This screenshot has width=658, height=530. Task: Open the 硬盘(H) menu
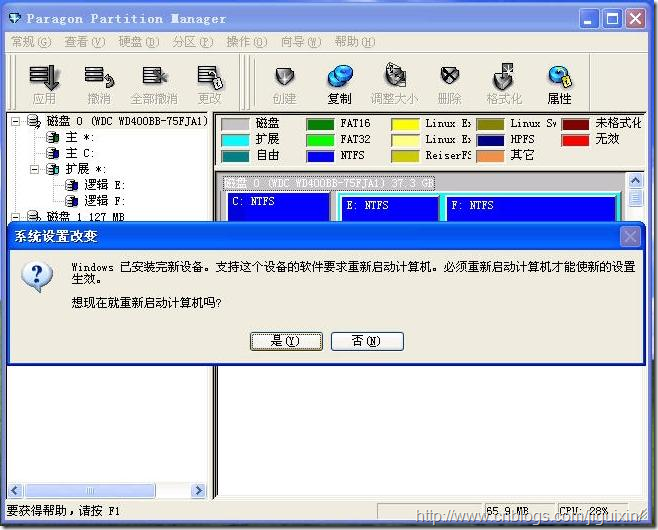(139, 42)
